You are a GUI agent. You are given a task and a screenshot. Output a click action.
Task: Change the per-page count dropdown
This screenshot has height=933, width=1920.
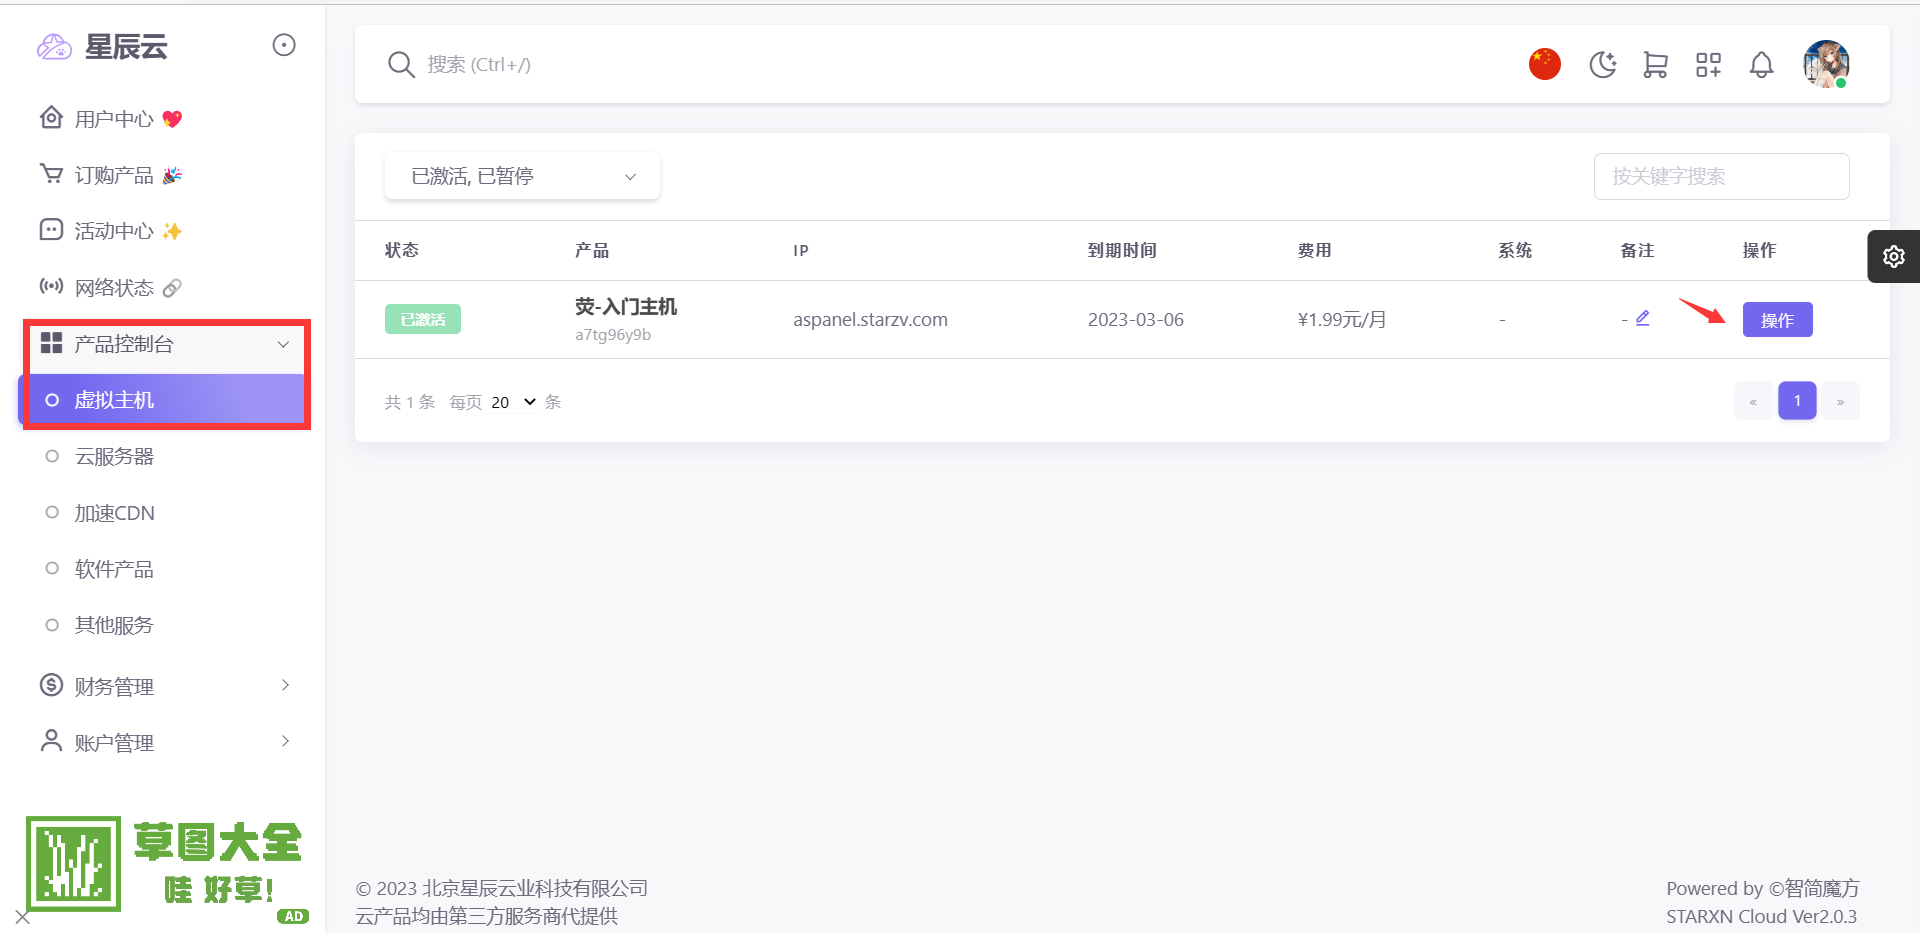pos(513,402)
